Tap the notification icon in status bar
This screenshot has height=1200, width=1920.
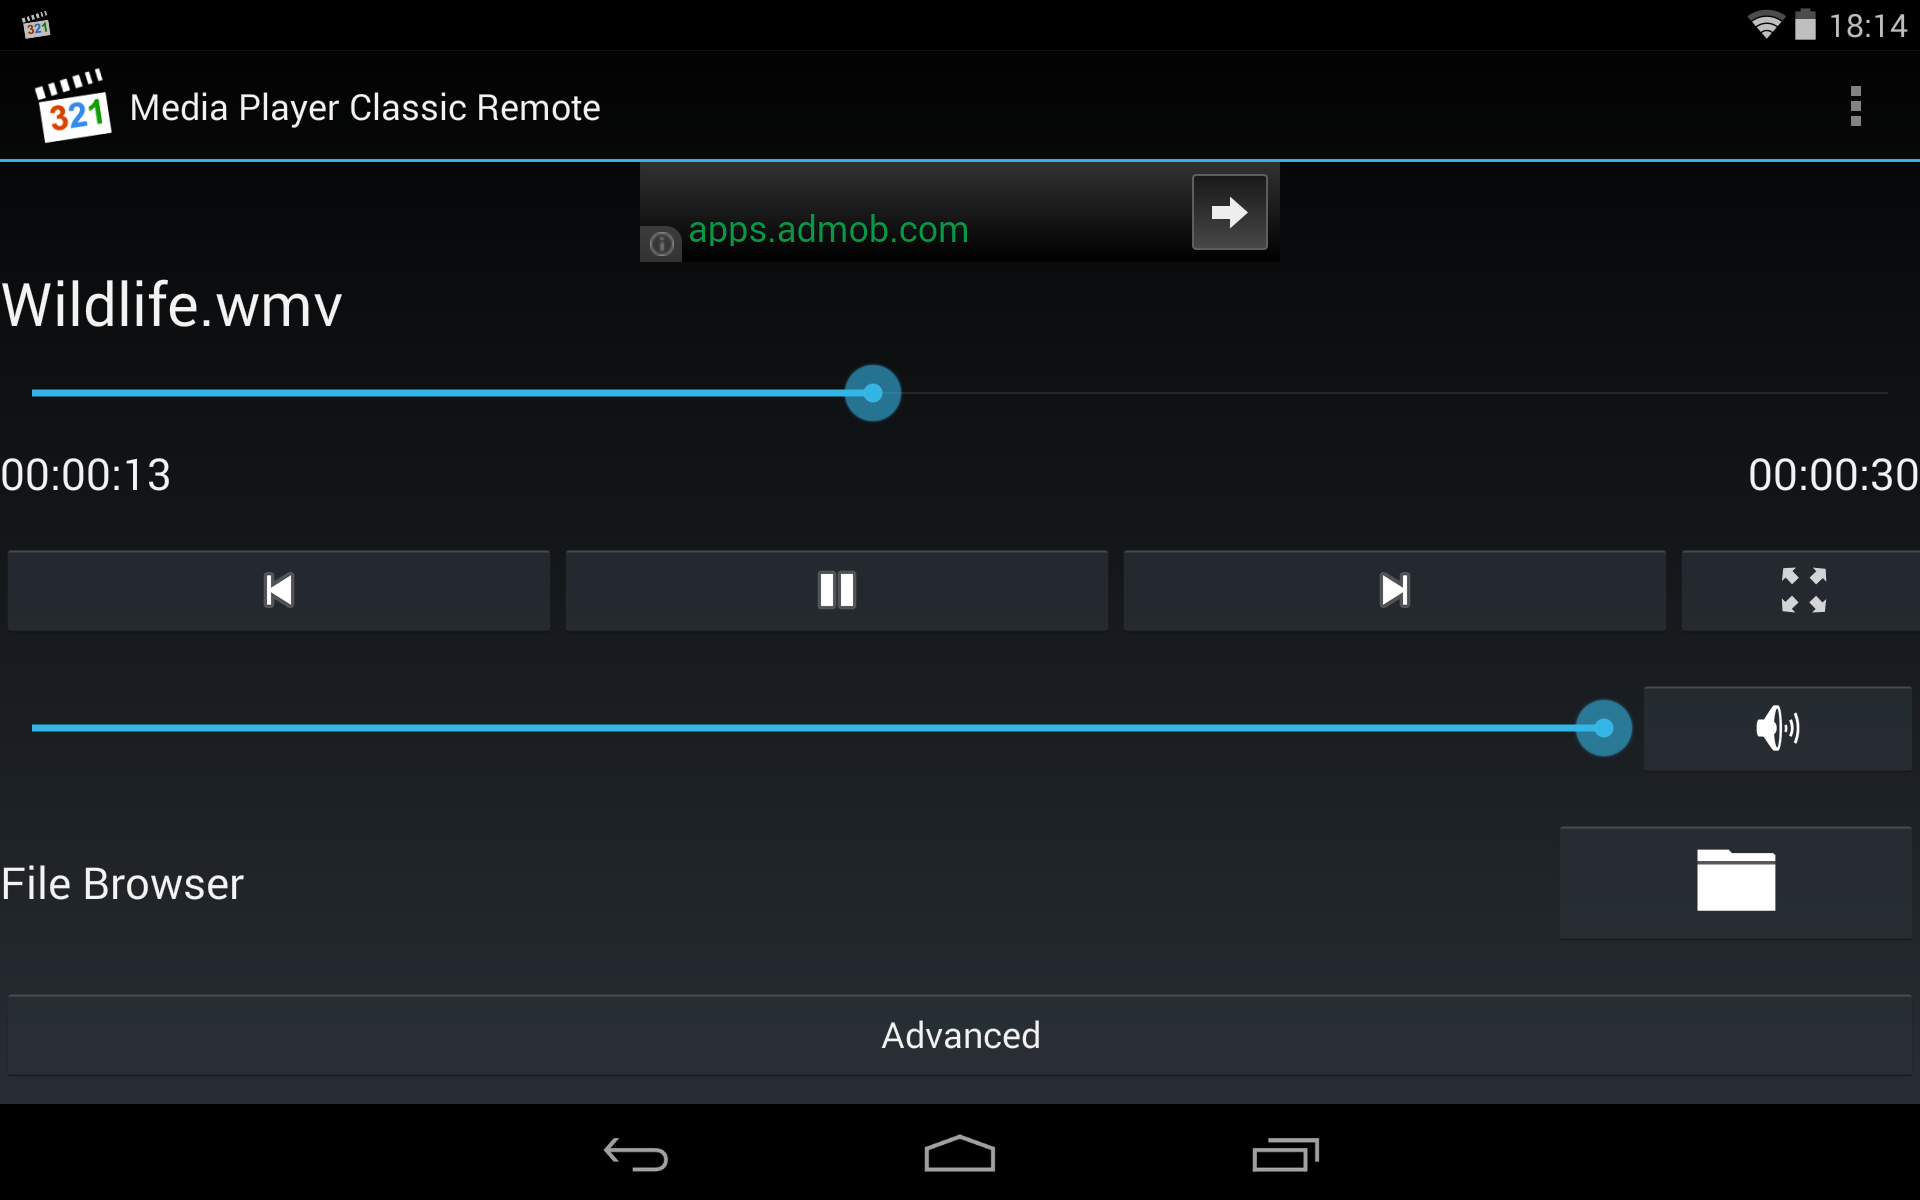pyautogui.click(x=37, y=25)
